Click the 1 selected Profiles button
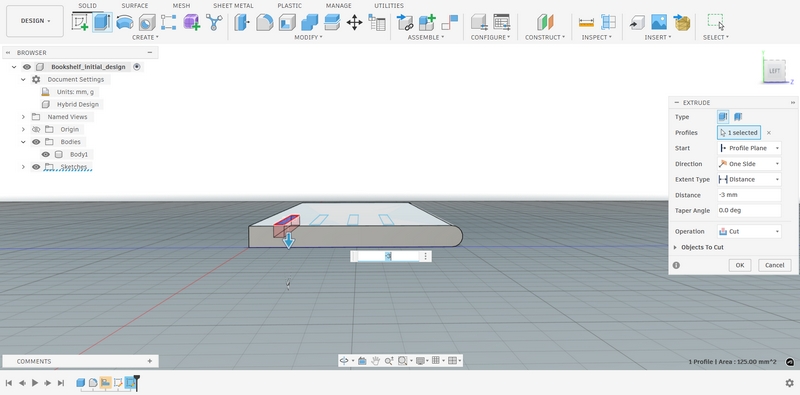800x395 pixels. [739, 133]
